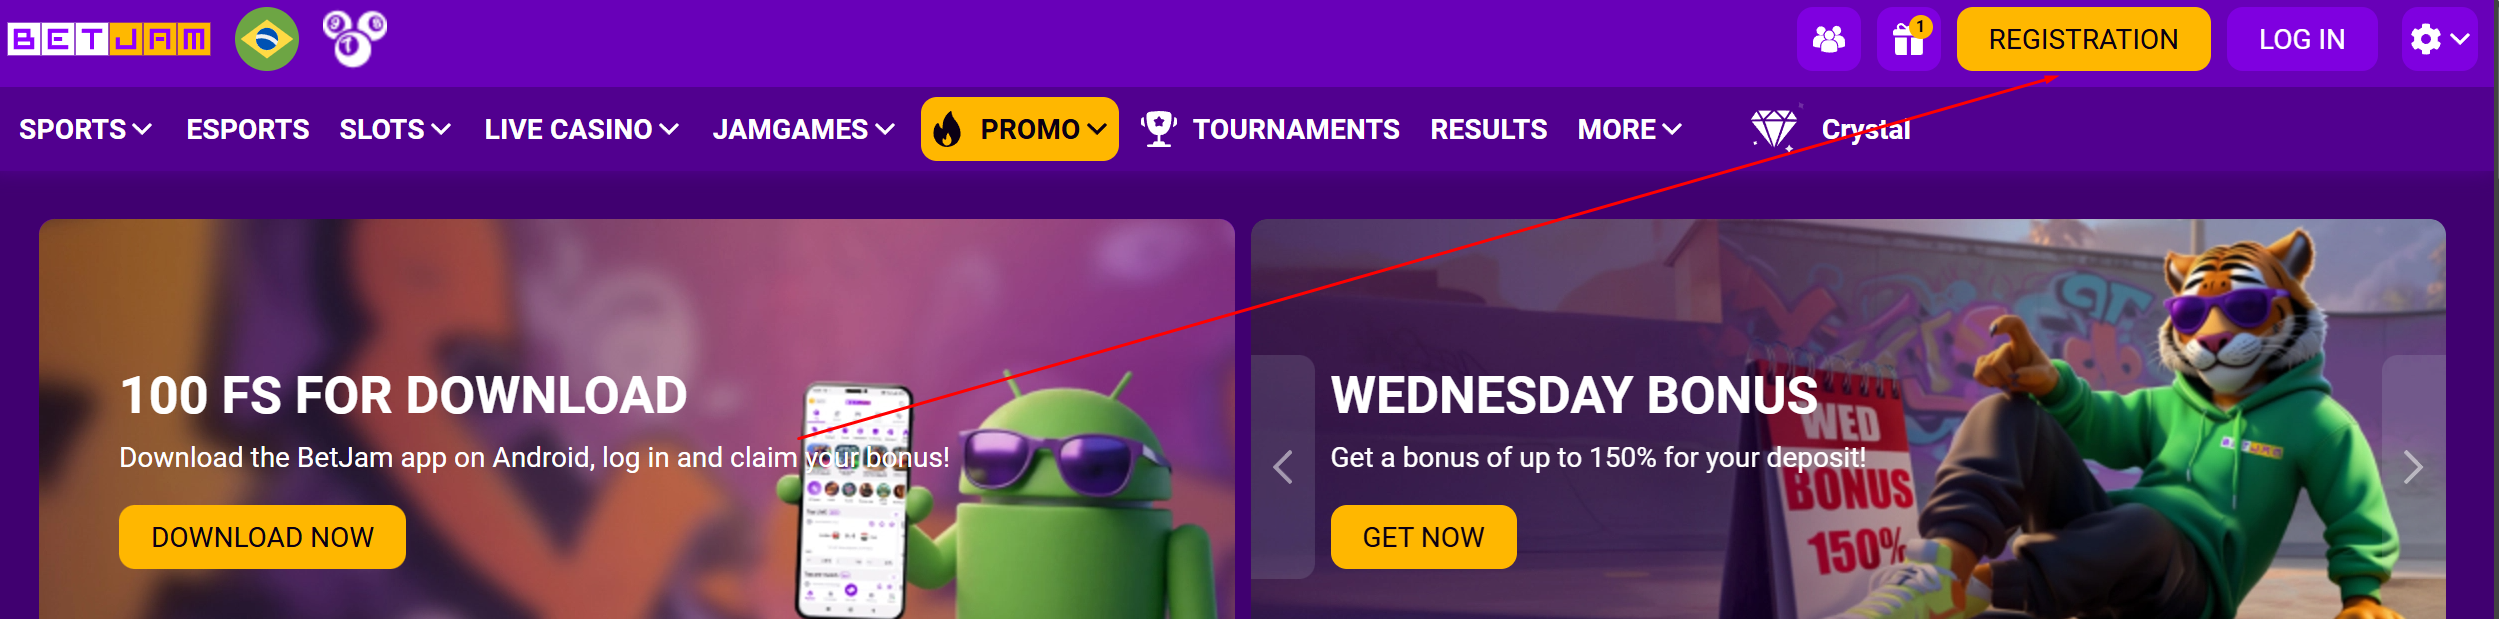Click the BetJam logo
Image resolution: width=2499 pixels, height=619 pixels.
109,39
